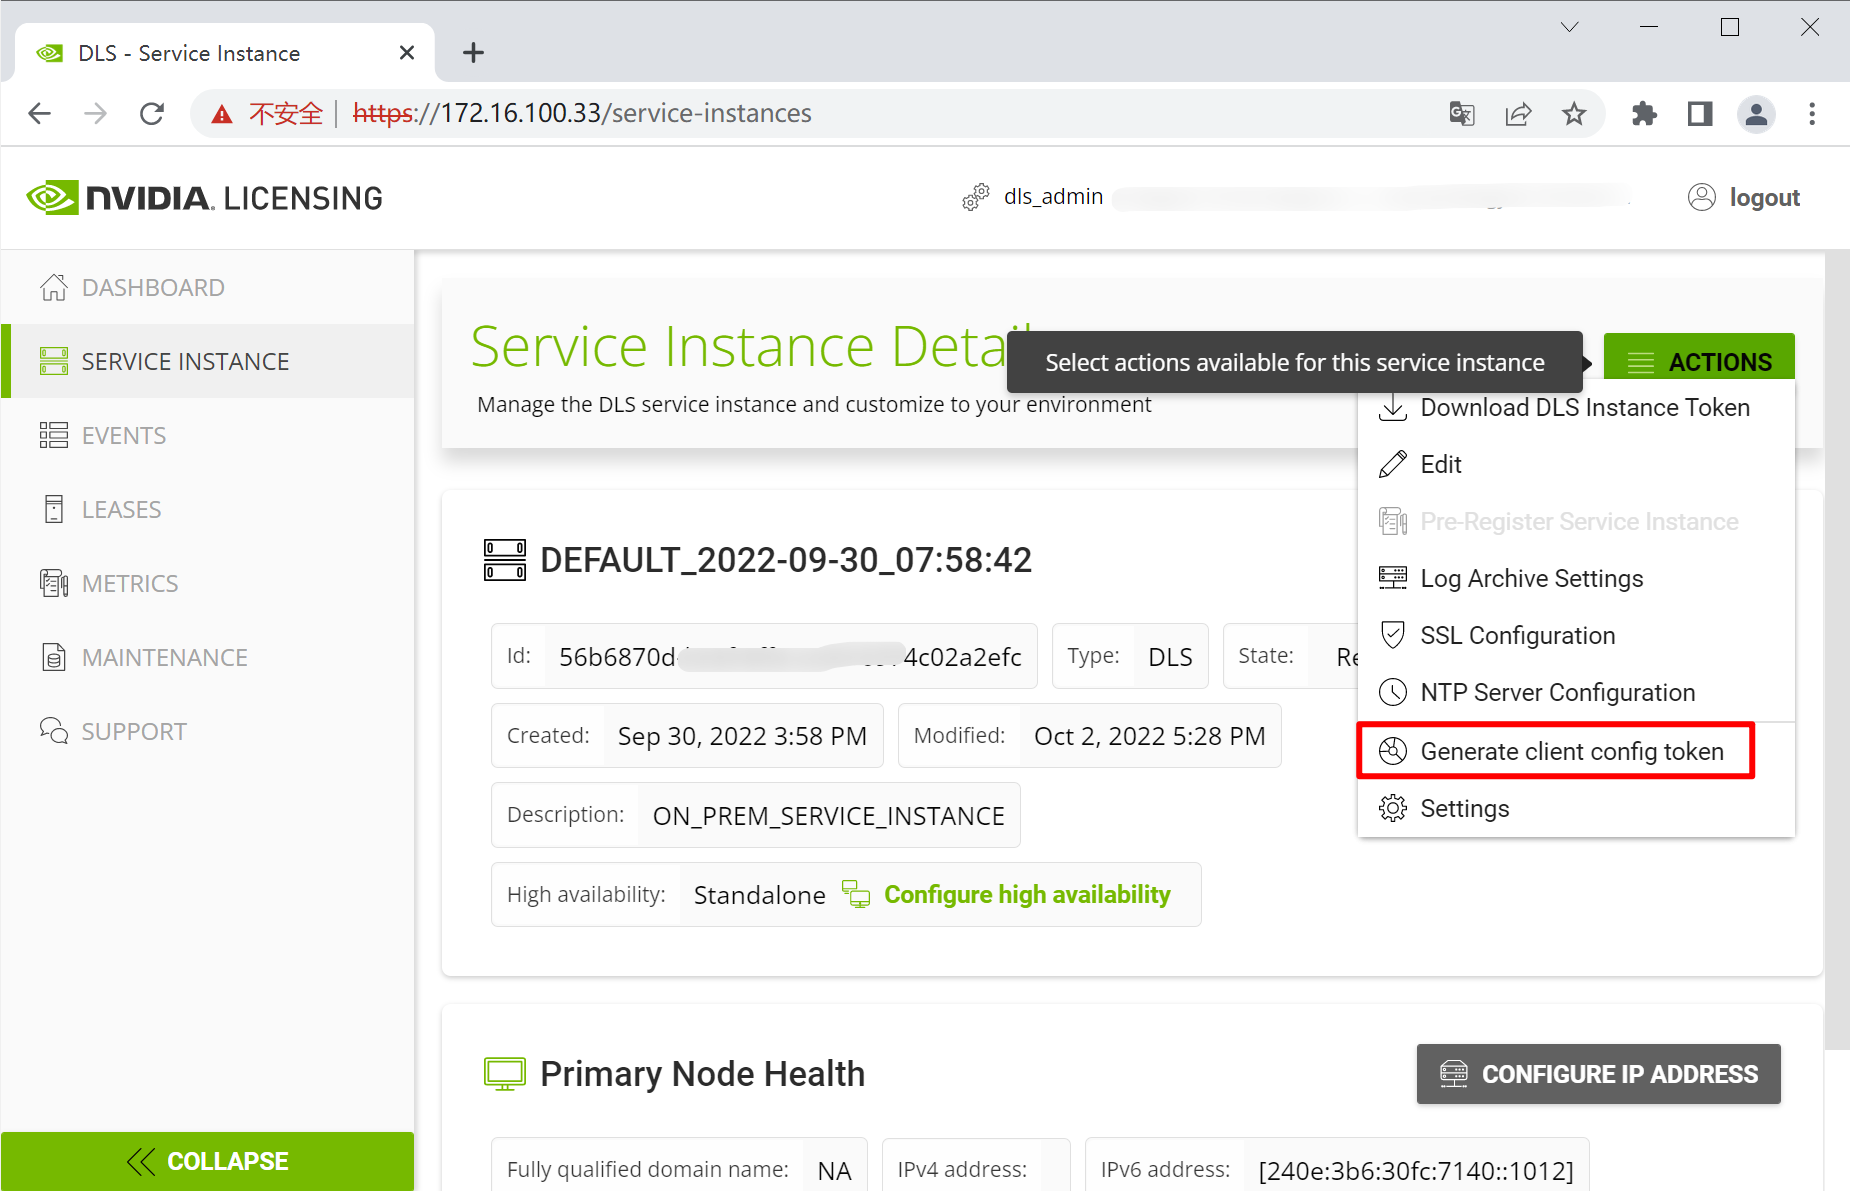Screen dimensions: 1850x1191
Task: Collapse the left sidebar
Action: [208, 1161]
